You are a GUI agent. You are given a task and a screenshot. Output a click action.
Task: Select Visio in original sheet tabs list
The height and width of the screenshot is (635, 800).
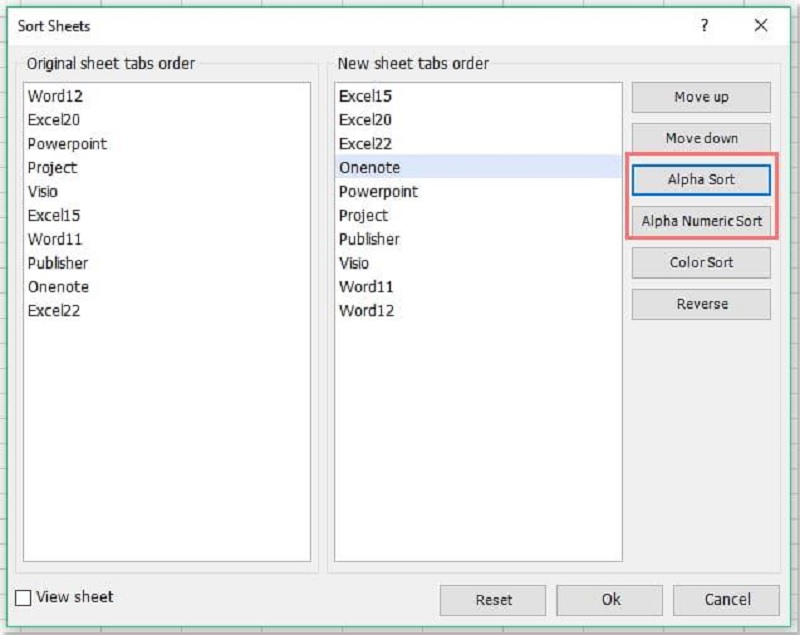click(x=43, y=191)
